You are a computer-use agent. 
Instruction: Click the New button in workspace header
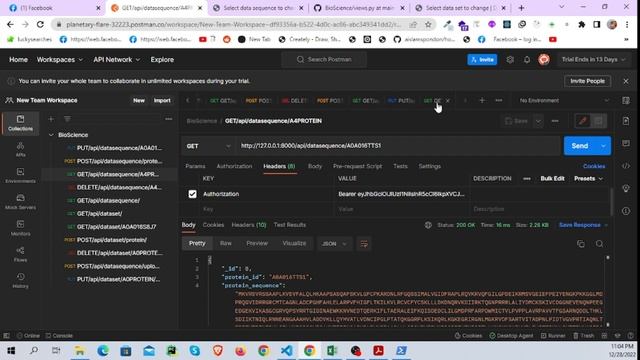pos(139,100)
